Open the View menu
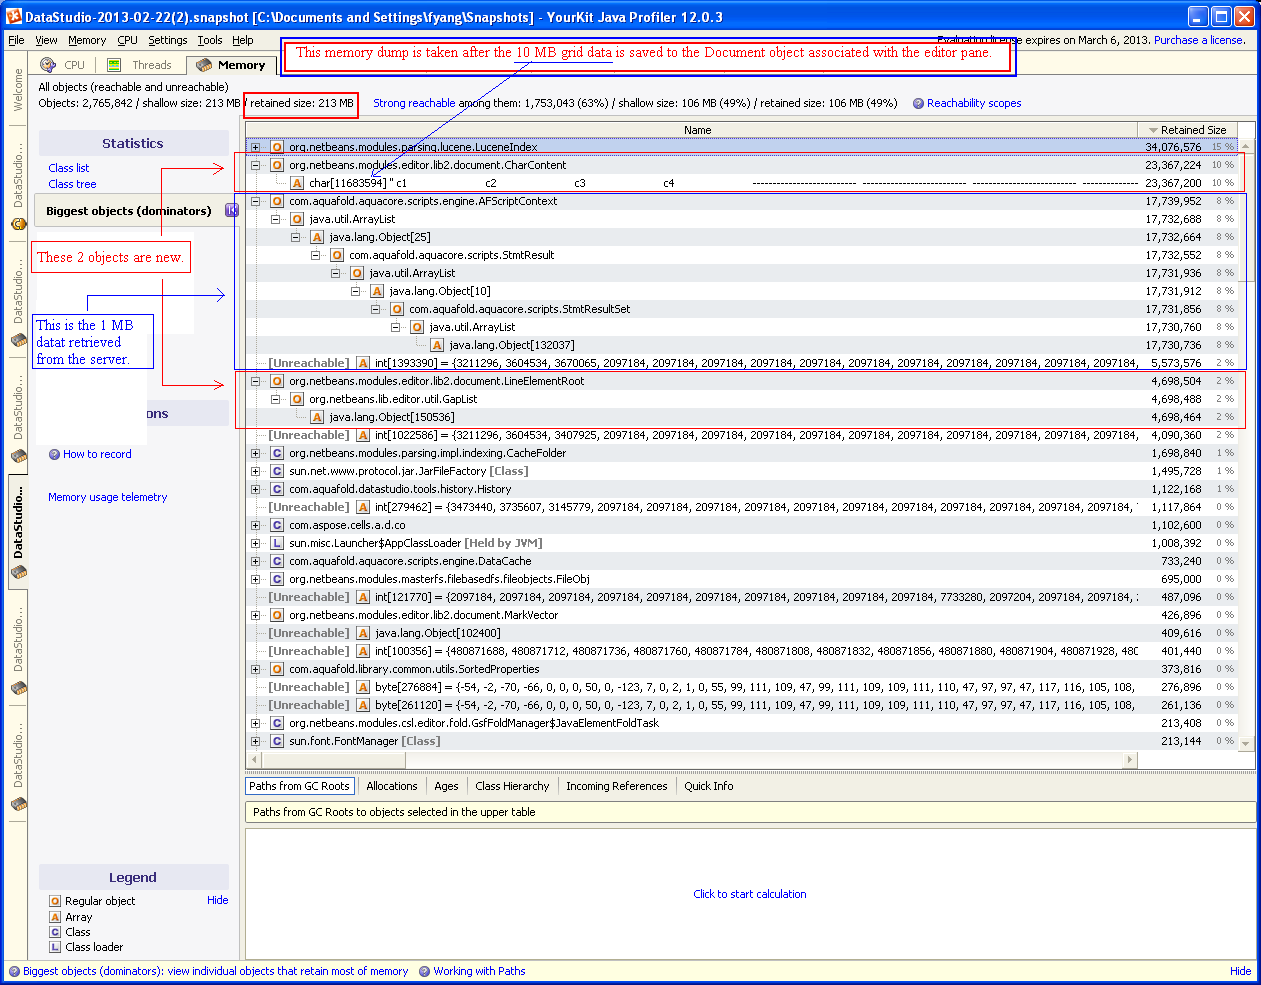 [47, 40]
